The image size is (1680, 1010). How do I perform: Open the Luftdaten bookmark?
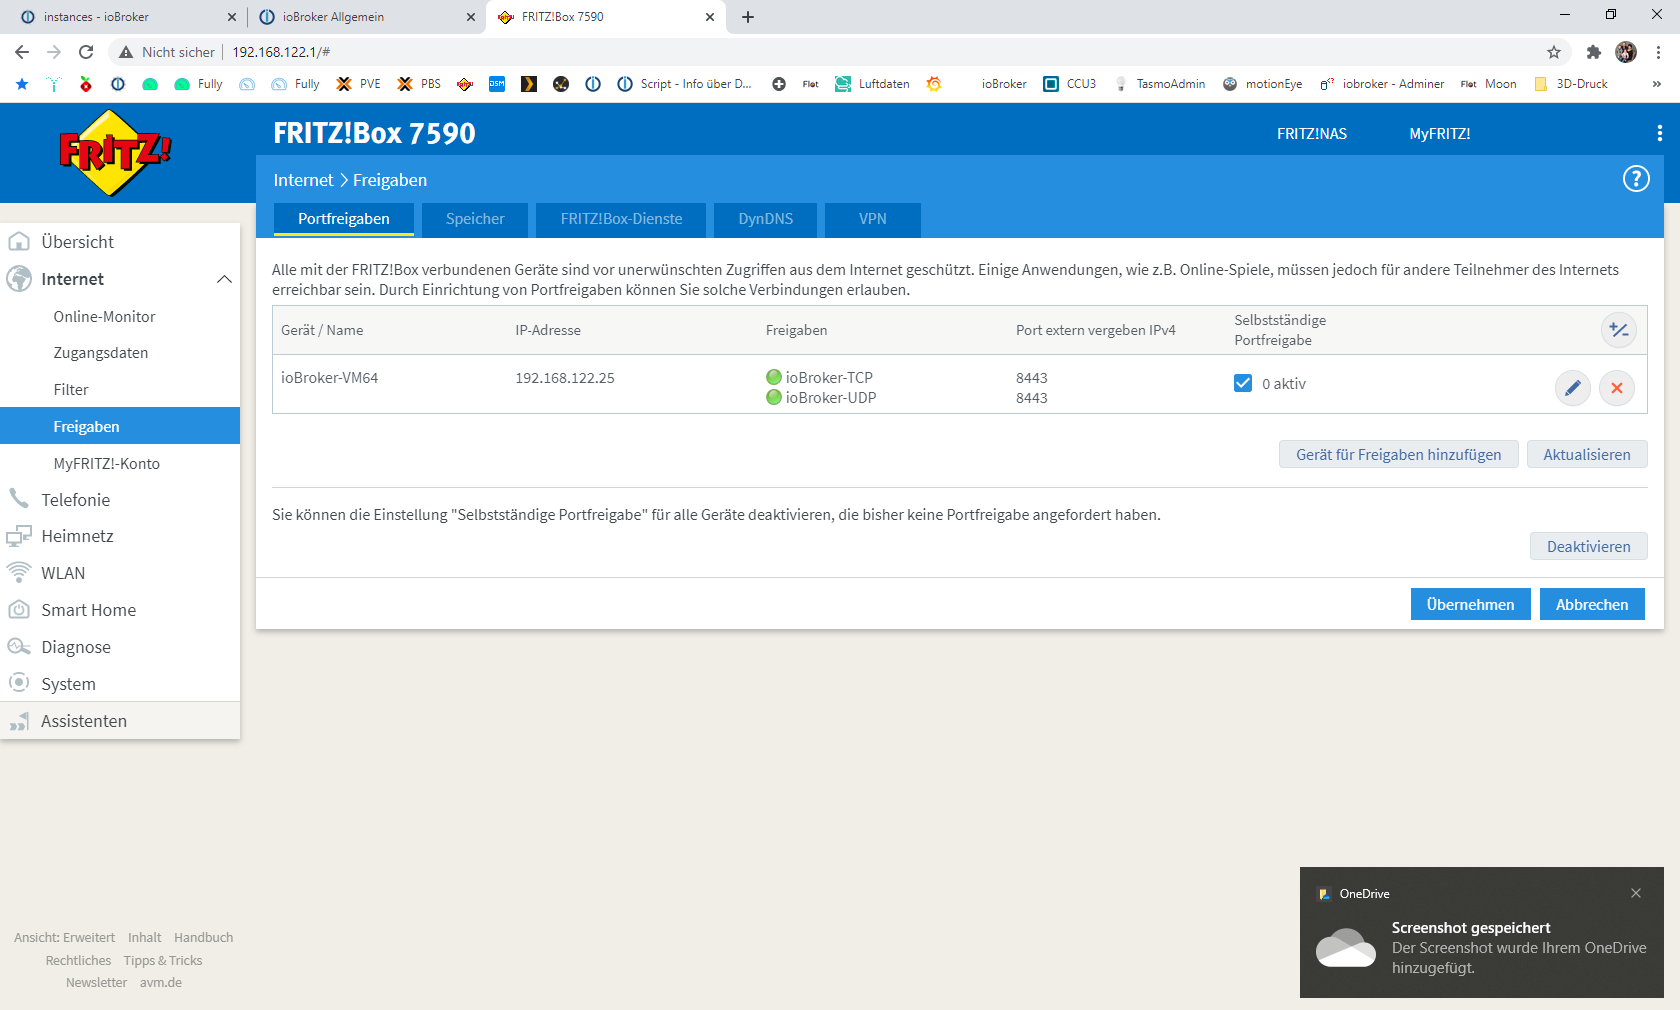[872, 84]
